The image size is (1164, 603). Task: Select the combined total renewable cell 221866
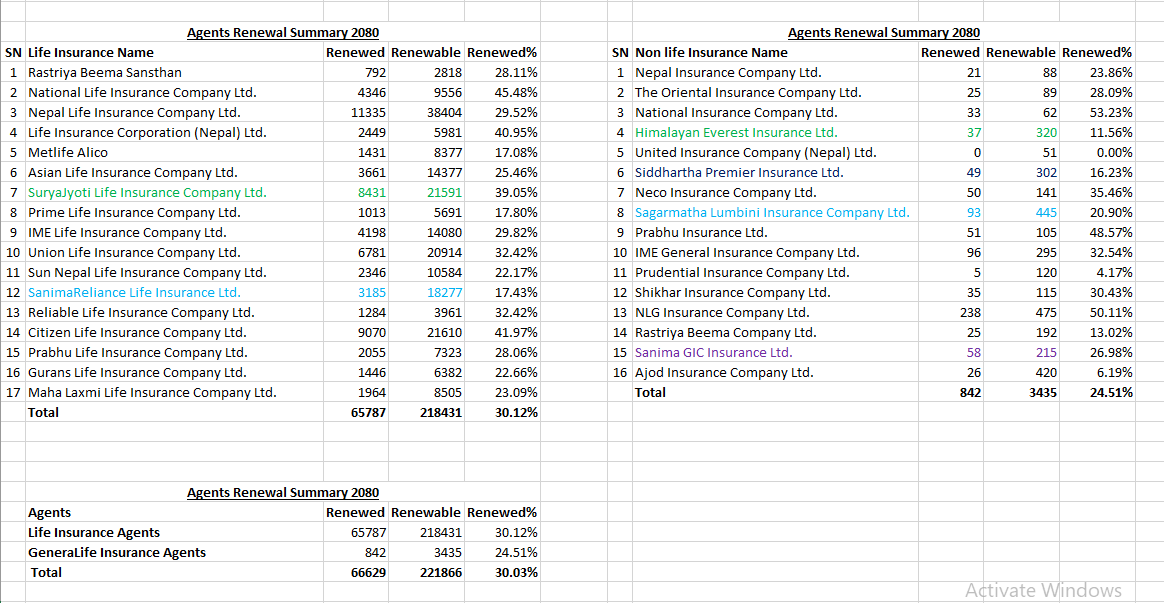(440, 572)
